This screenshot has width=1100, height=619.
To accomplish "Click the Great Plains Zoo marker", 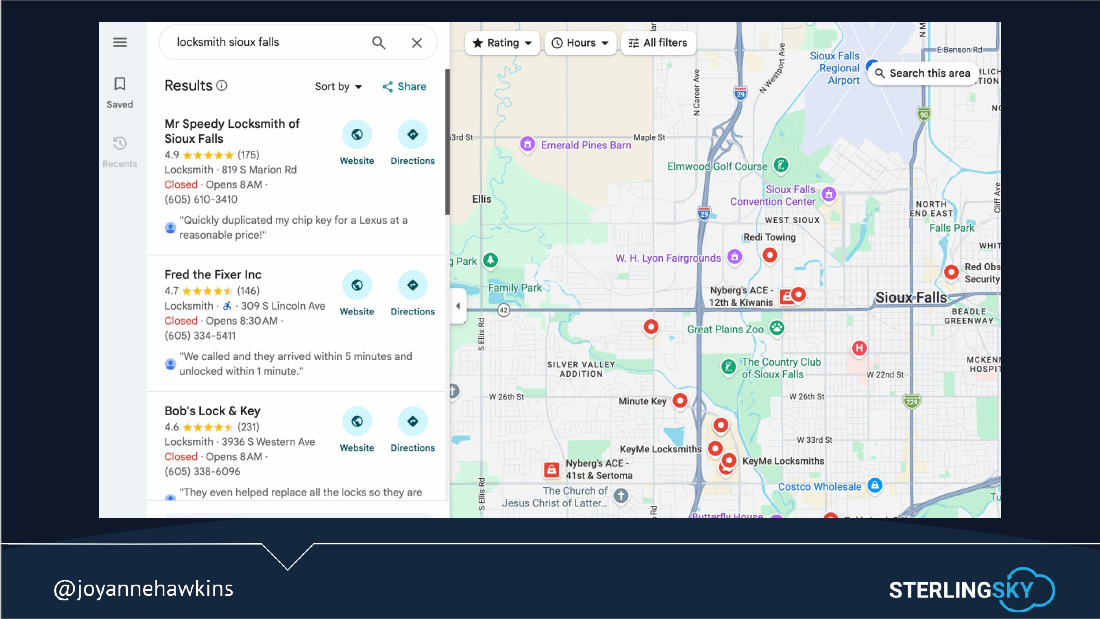I will click(777, 328).
